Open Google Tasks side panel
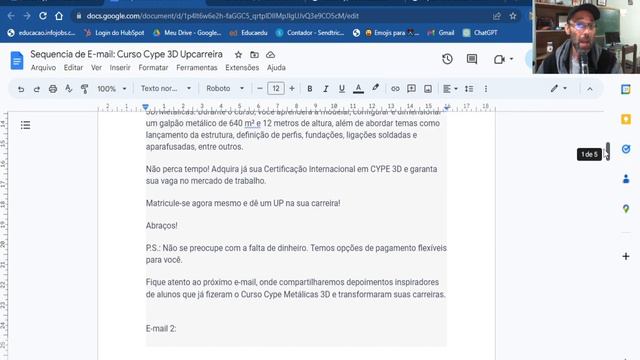The height and width of the screenshot is (360, 640). click(x=626, y=149)
